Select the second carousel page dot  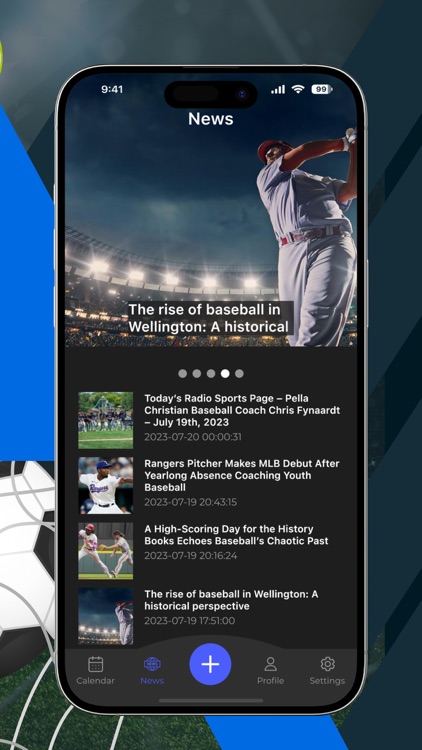coord(197,374)
